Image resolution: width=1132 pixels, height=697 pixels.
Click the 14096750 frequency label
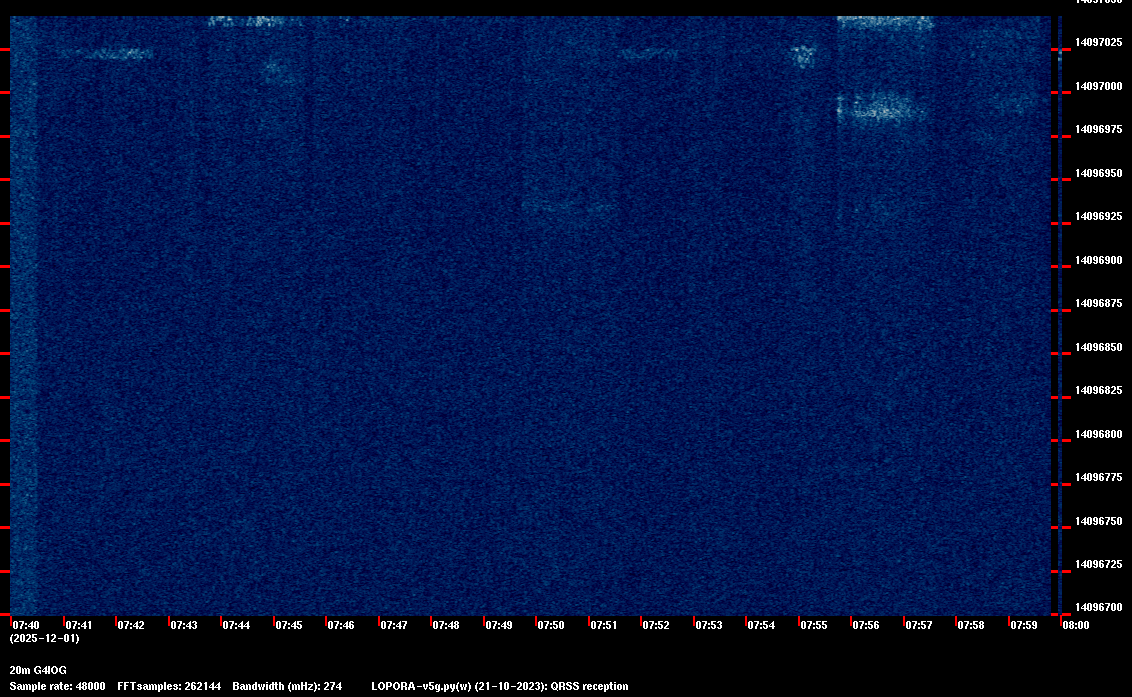point(1099,521)
